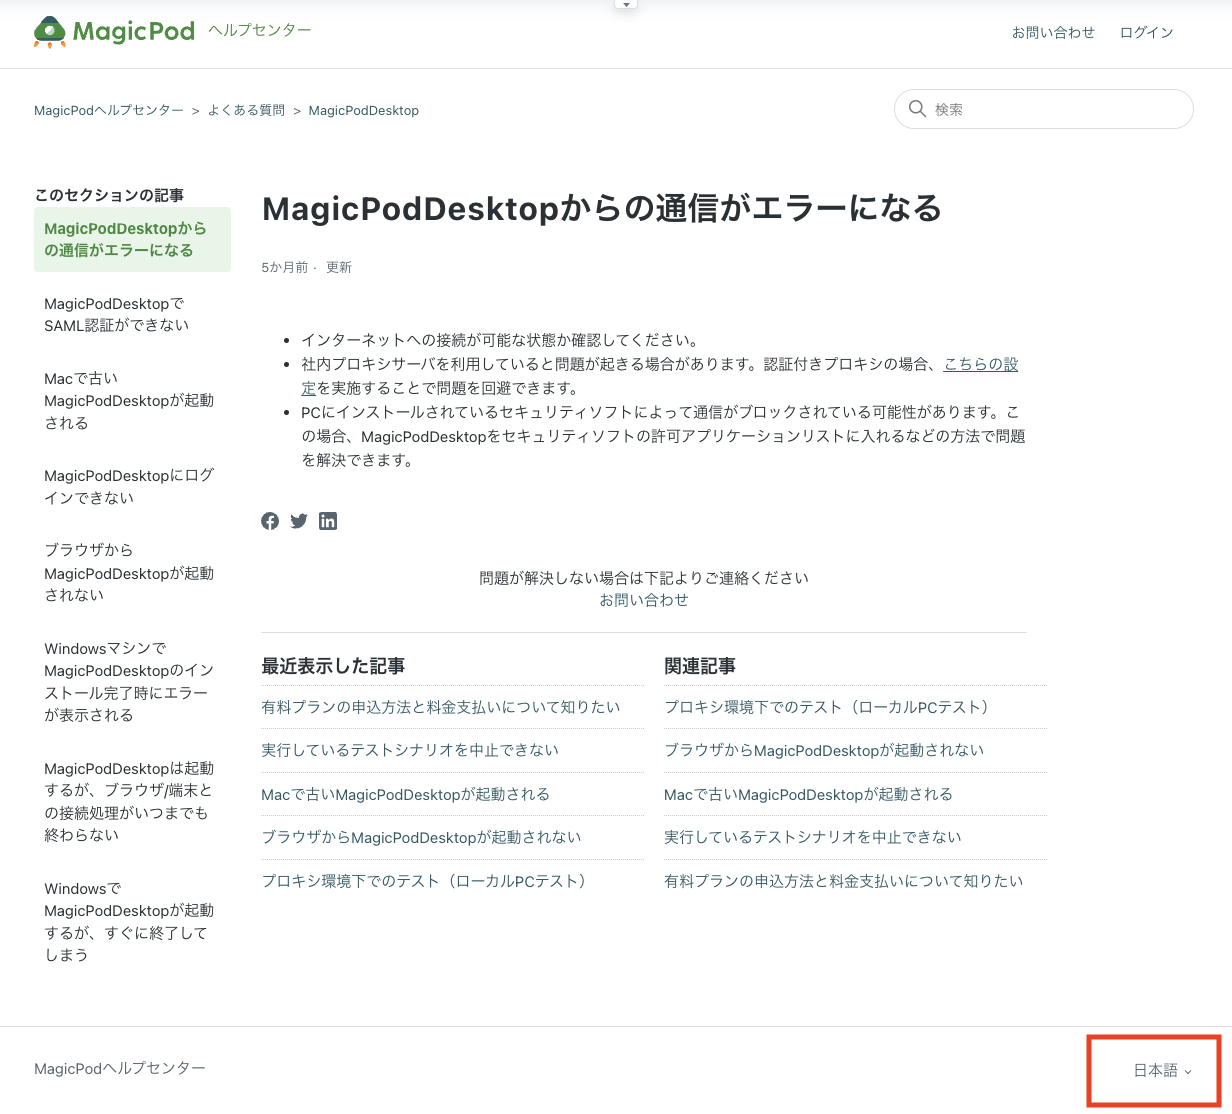This screenshot has width=1232, height=1114.
Task: Open sidebar Macで古いMagicPodDesktopが起動される
Action: click(132, 400)
